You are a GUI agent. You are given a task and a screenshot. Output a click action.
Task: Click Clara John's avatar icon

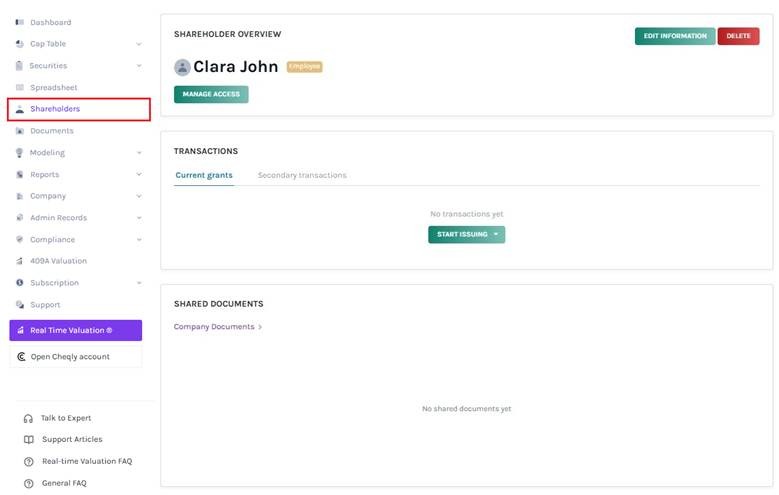182,67
